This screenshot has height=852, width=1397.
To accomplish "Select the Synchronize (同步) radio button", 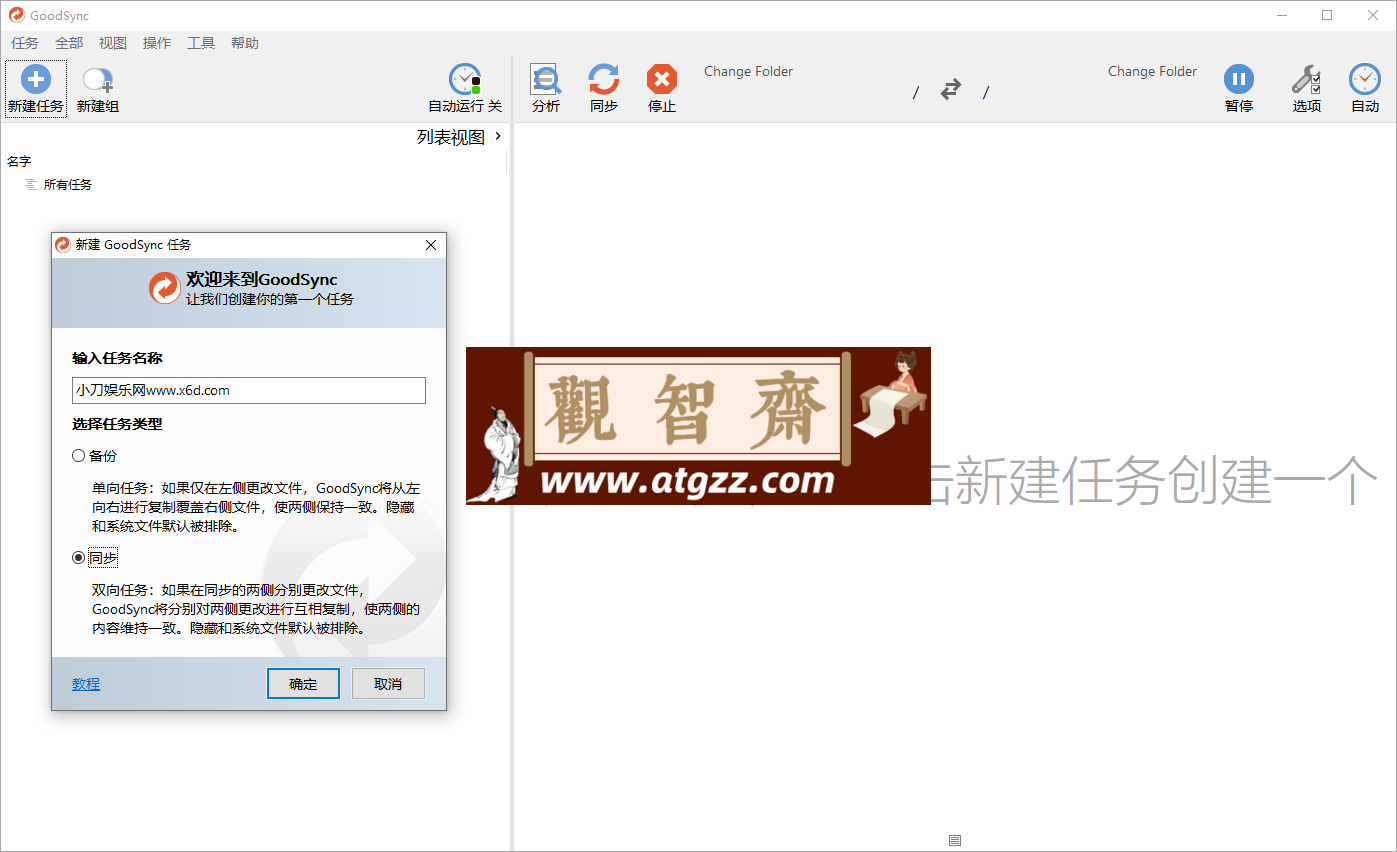I will click(x=79, y=558).
